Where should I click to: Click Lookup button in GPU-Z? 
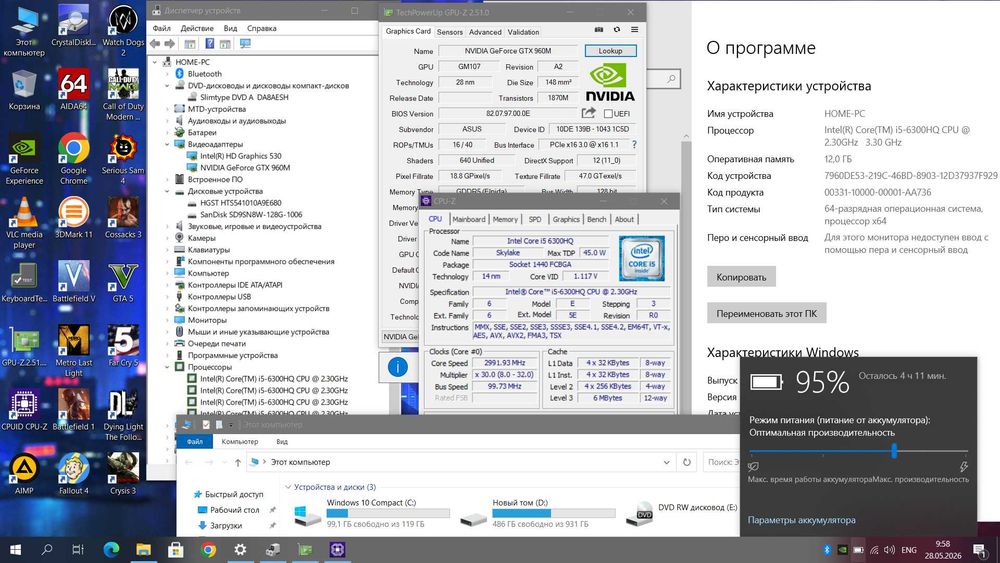pos(610,51)
